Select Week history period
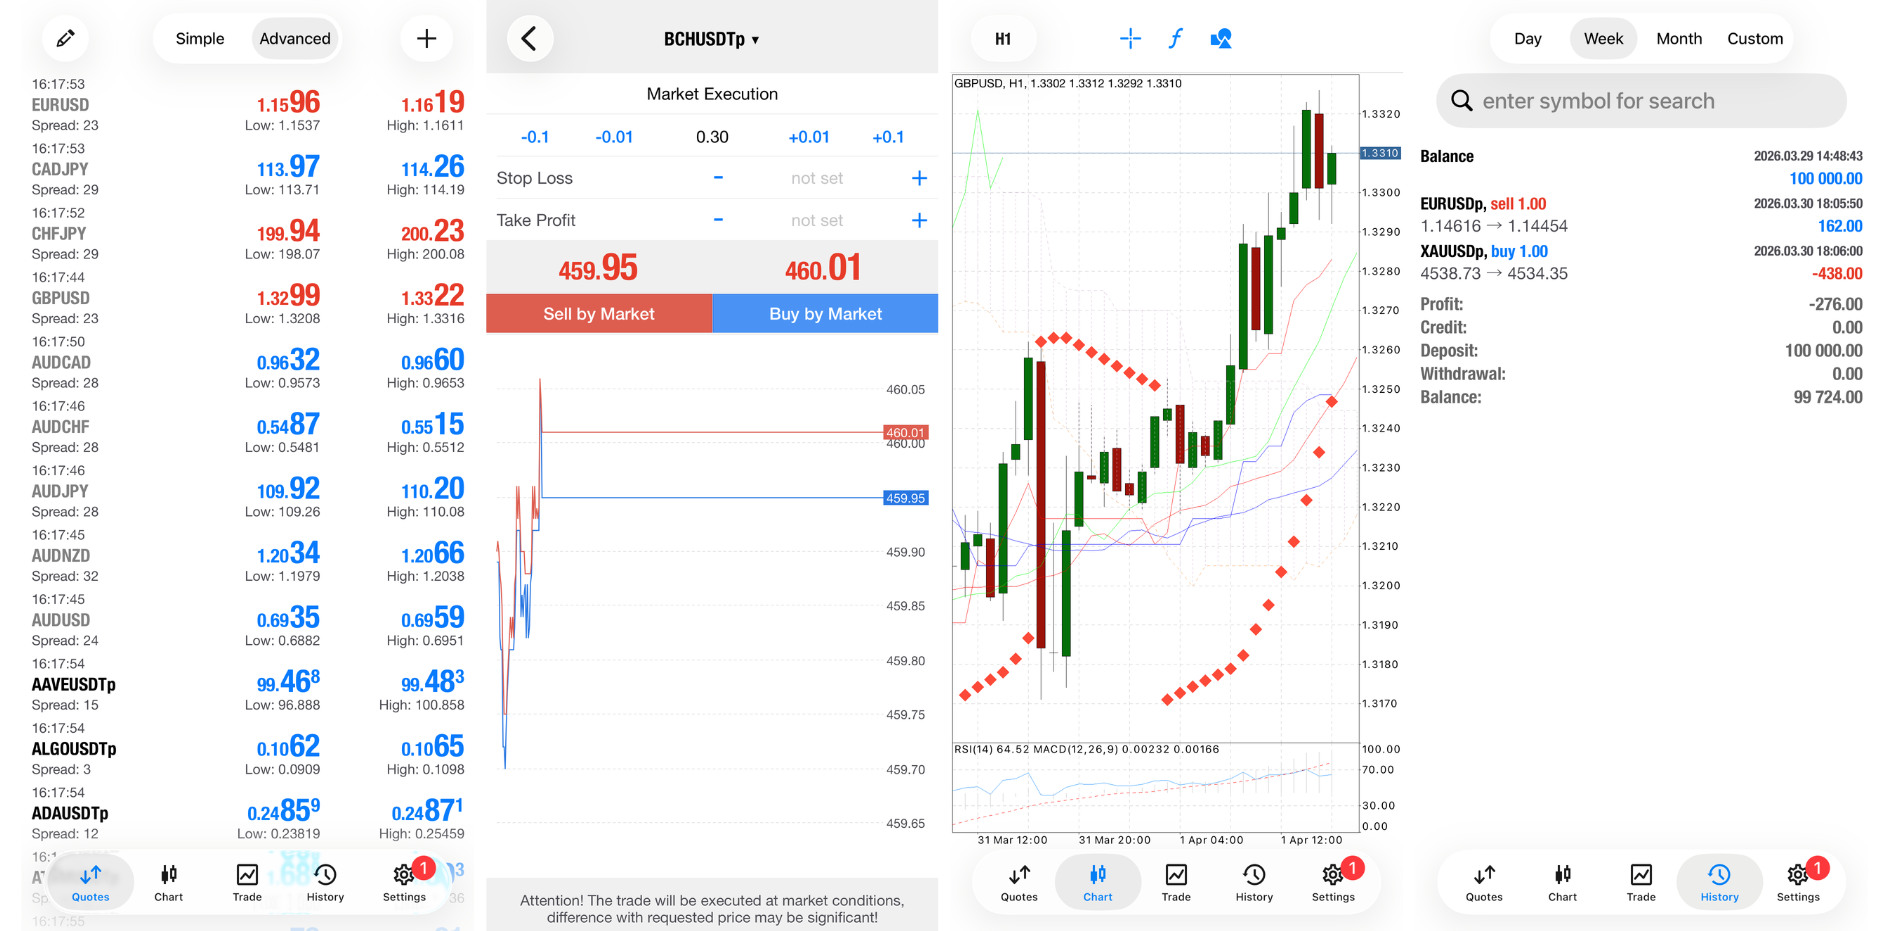This screenshot has height=931, width=1899. tap(1603, 38)
